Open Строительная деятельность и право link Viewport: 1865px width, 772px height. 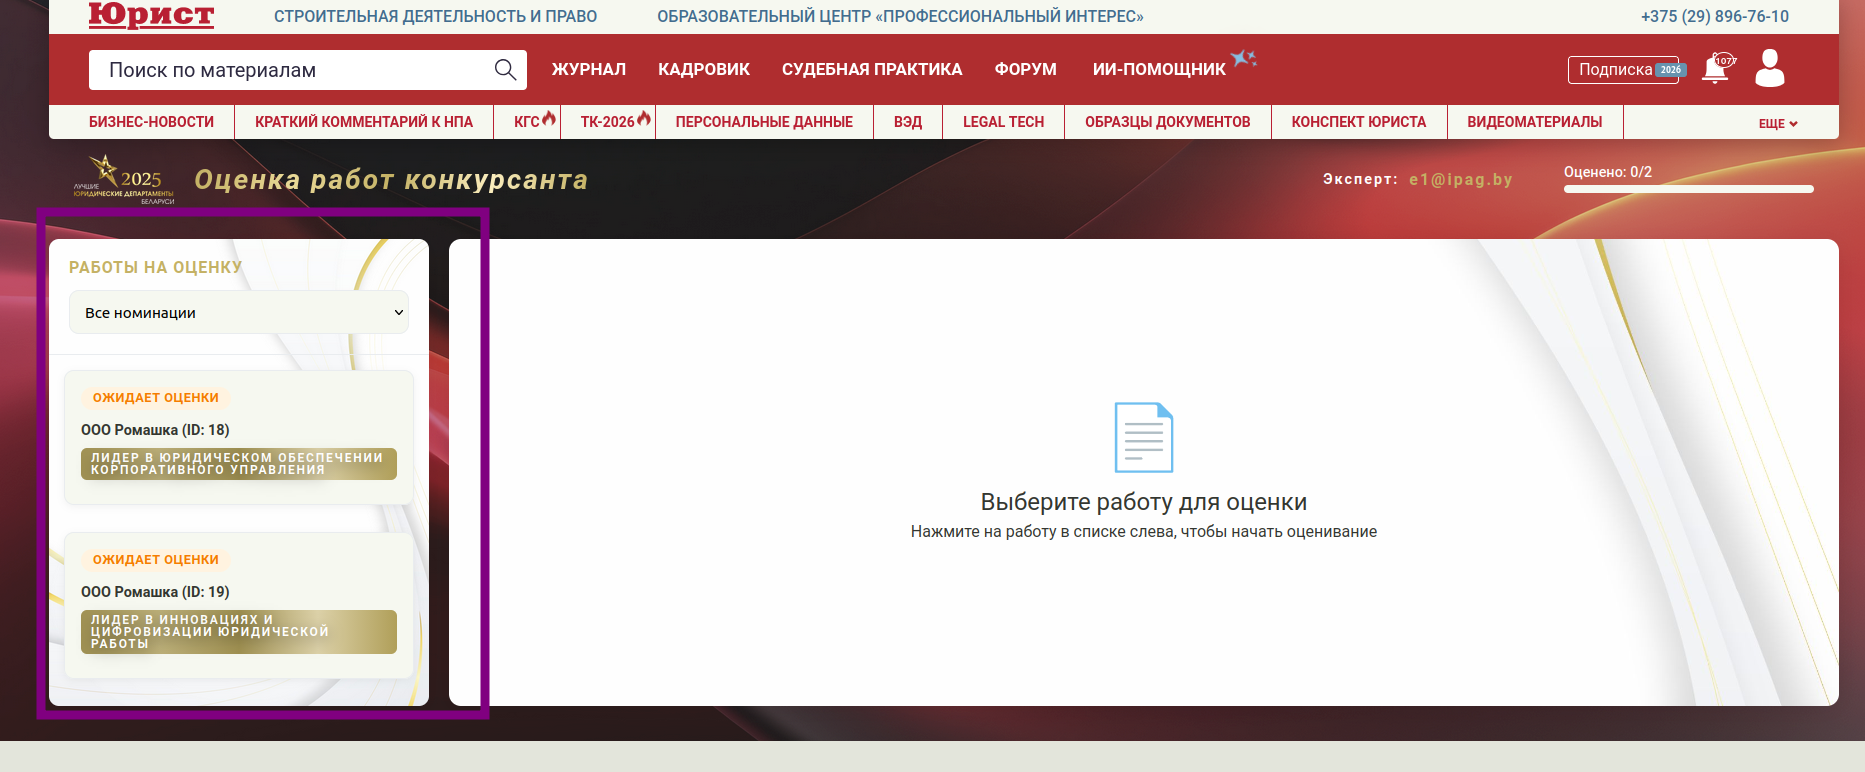435,16
